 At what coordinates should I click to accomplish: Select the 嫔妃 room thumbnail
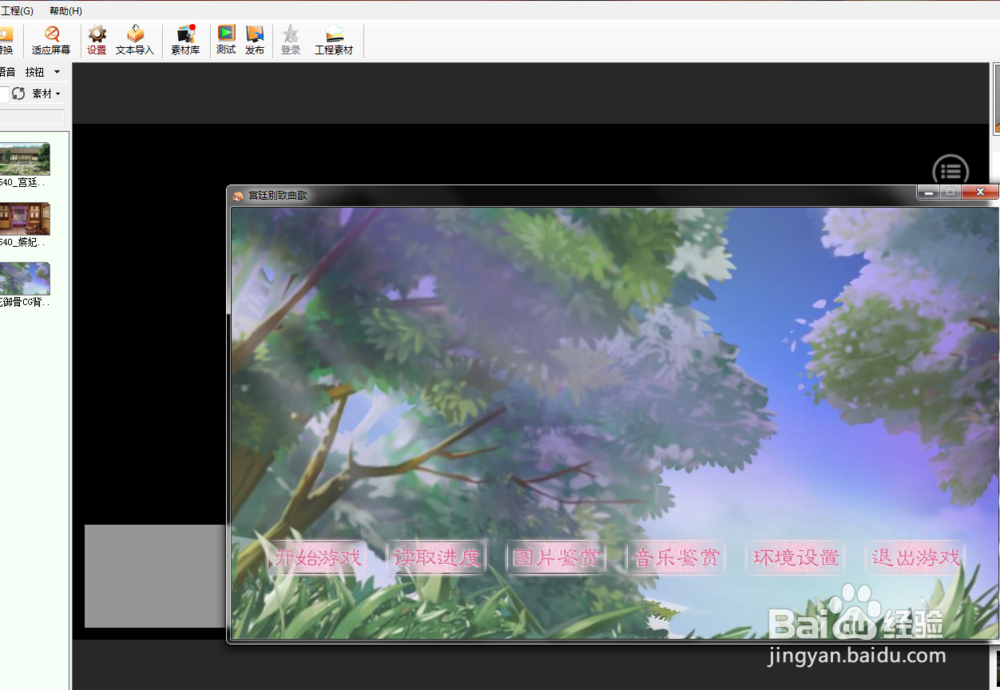coord(24,219)
